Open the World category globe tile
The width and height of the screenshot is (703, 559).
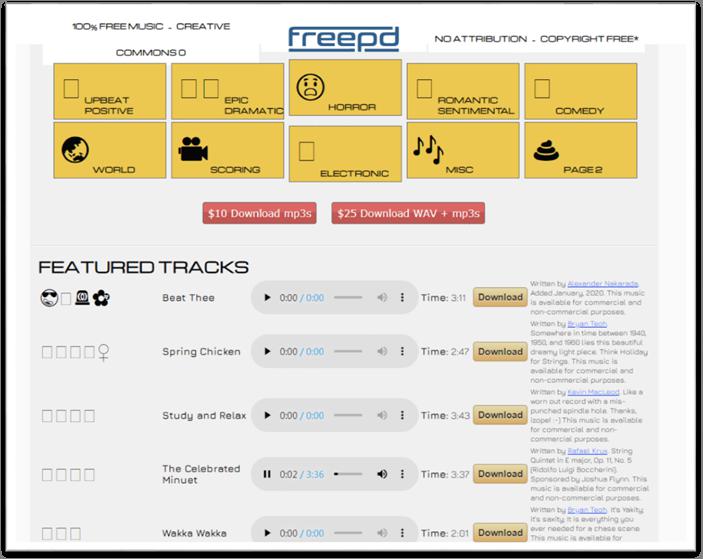click(x=110, y=150)
